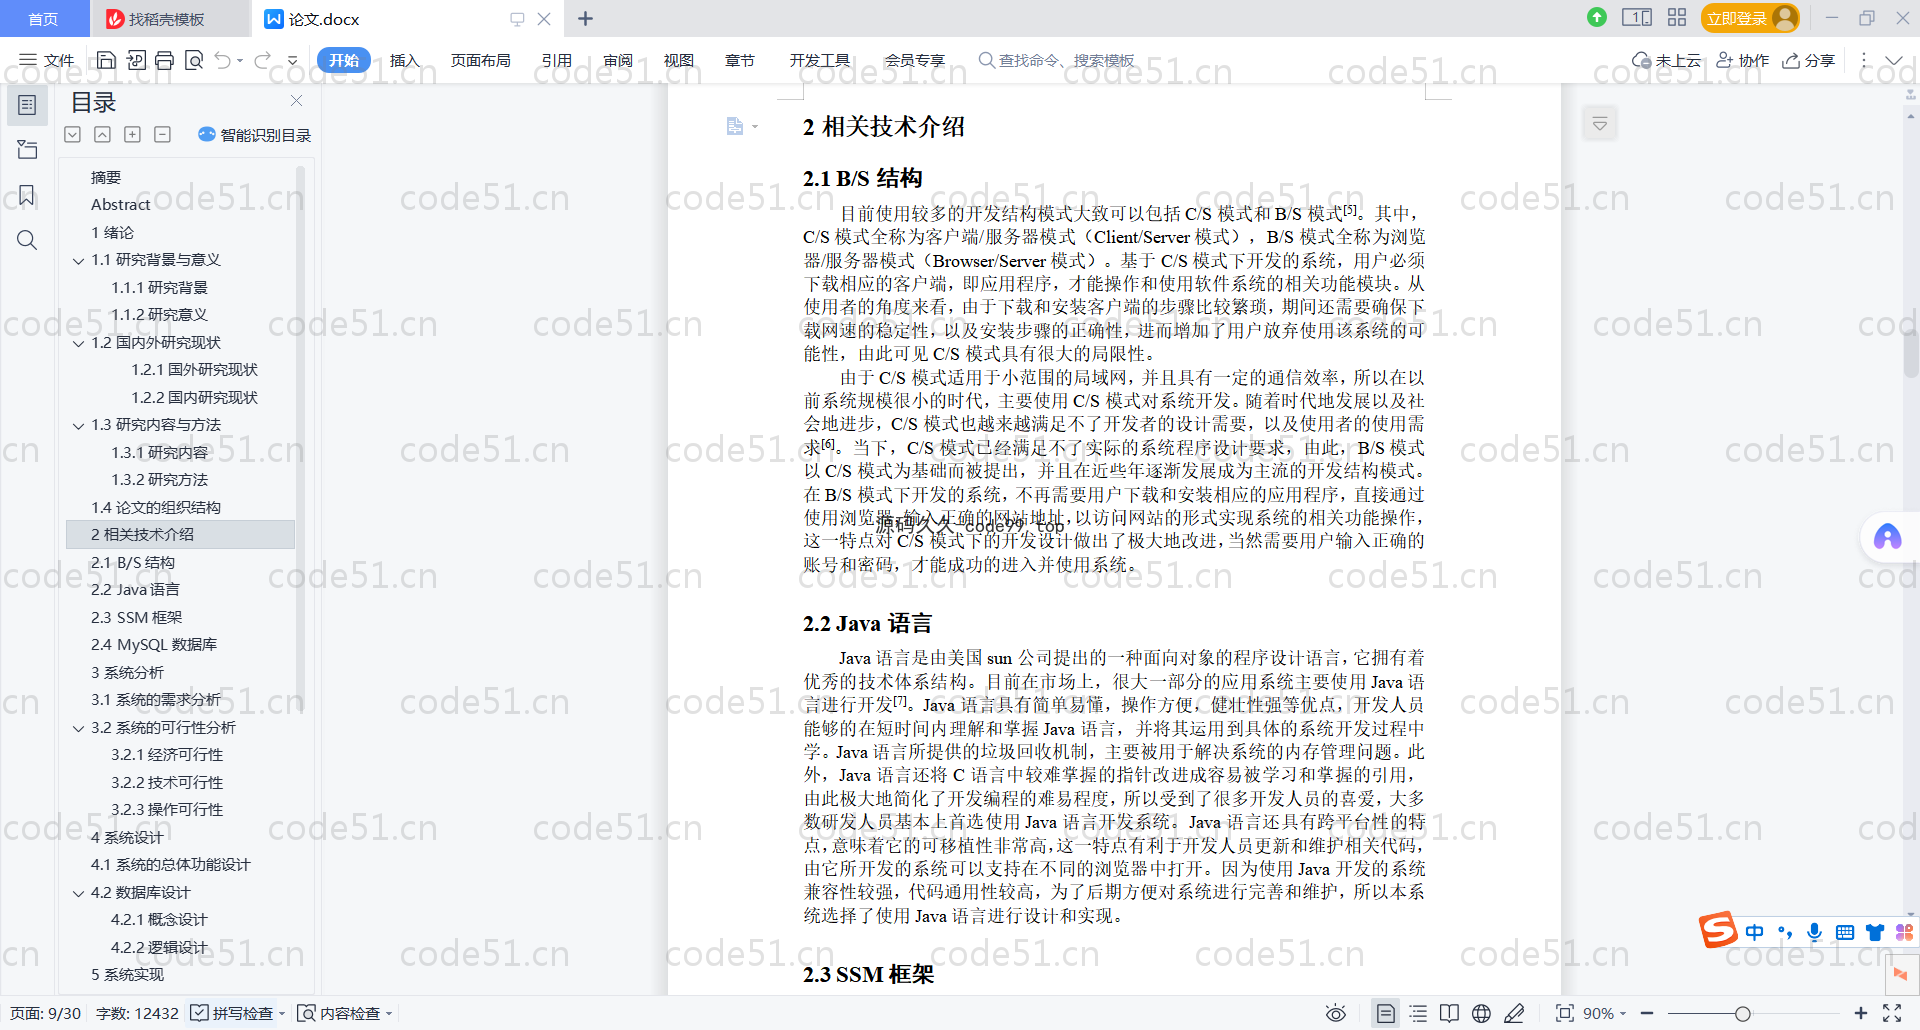Switch to the 页面布局 ribbon tab
The width and height of the screenshot is (1920, 1030).
pos(480,60)
